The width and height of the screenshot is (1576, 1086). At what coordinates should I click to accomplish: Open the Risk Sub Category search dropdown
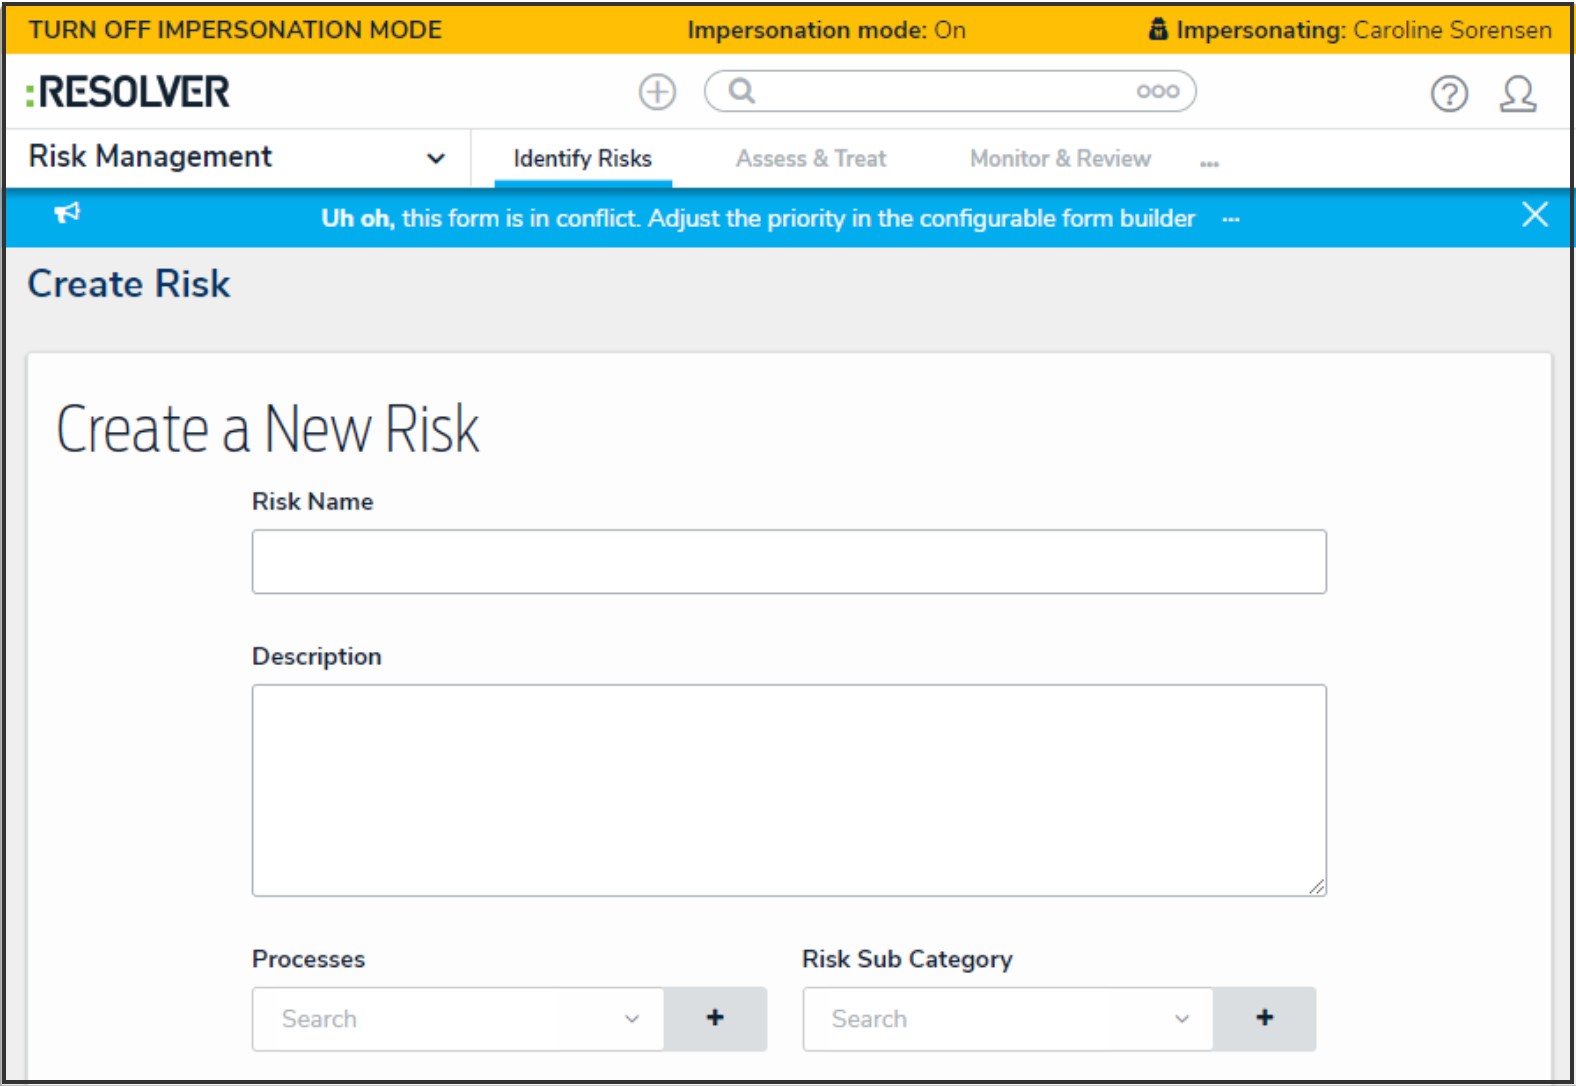1008,1019
